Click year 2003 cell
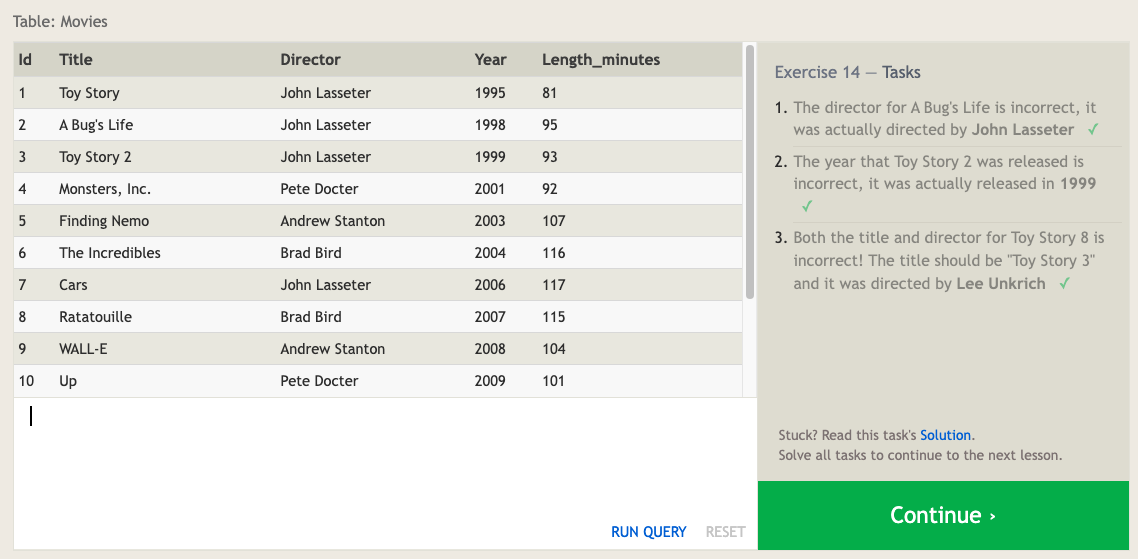 point(490,221)
